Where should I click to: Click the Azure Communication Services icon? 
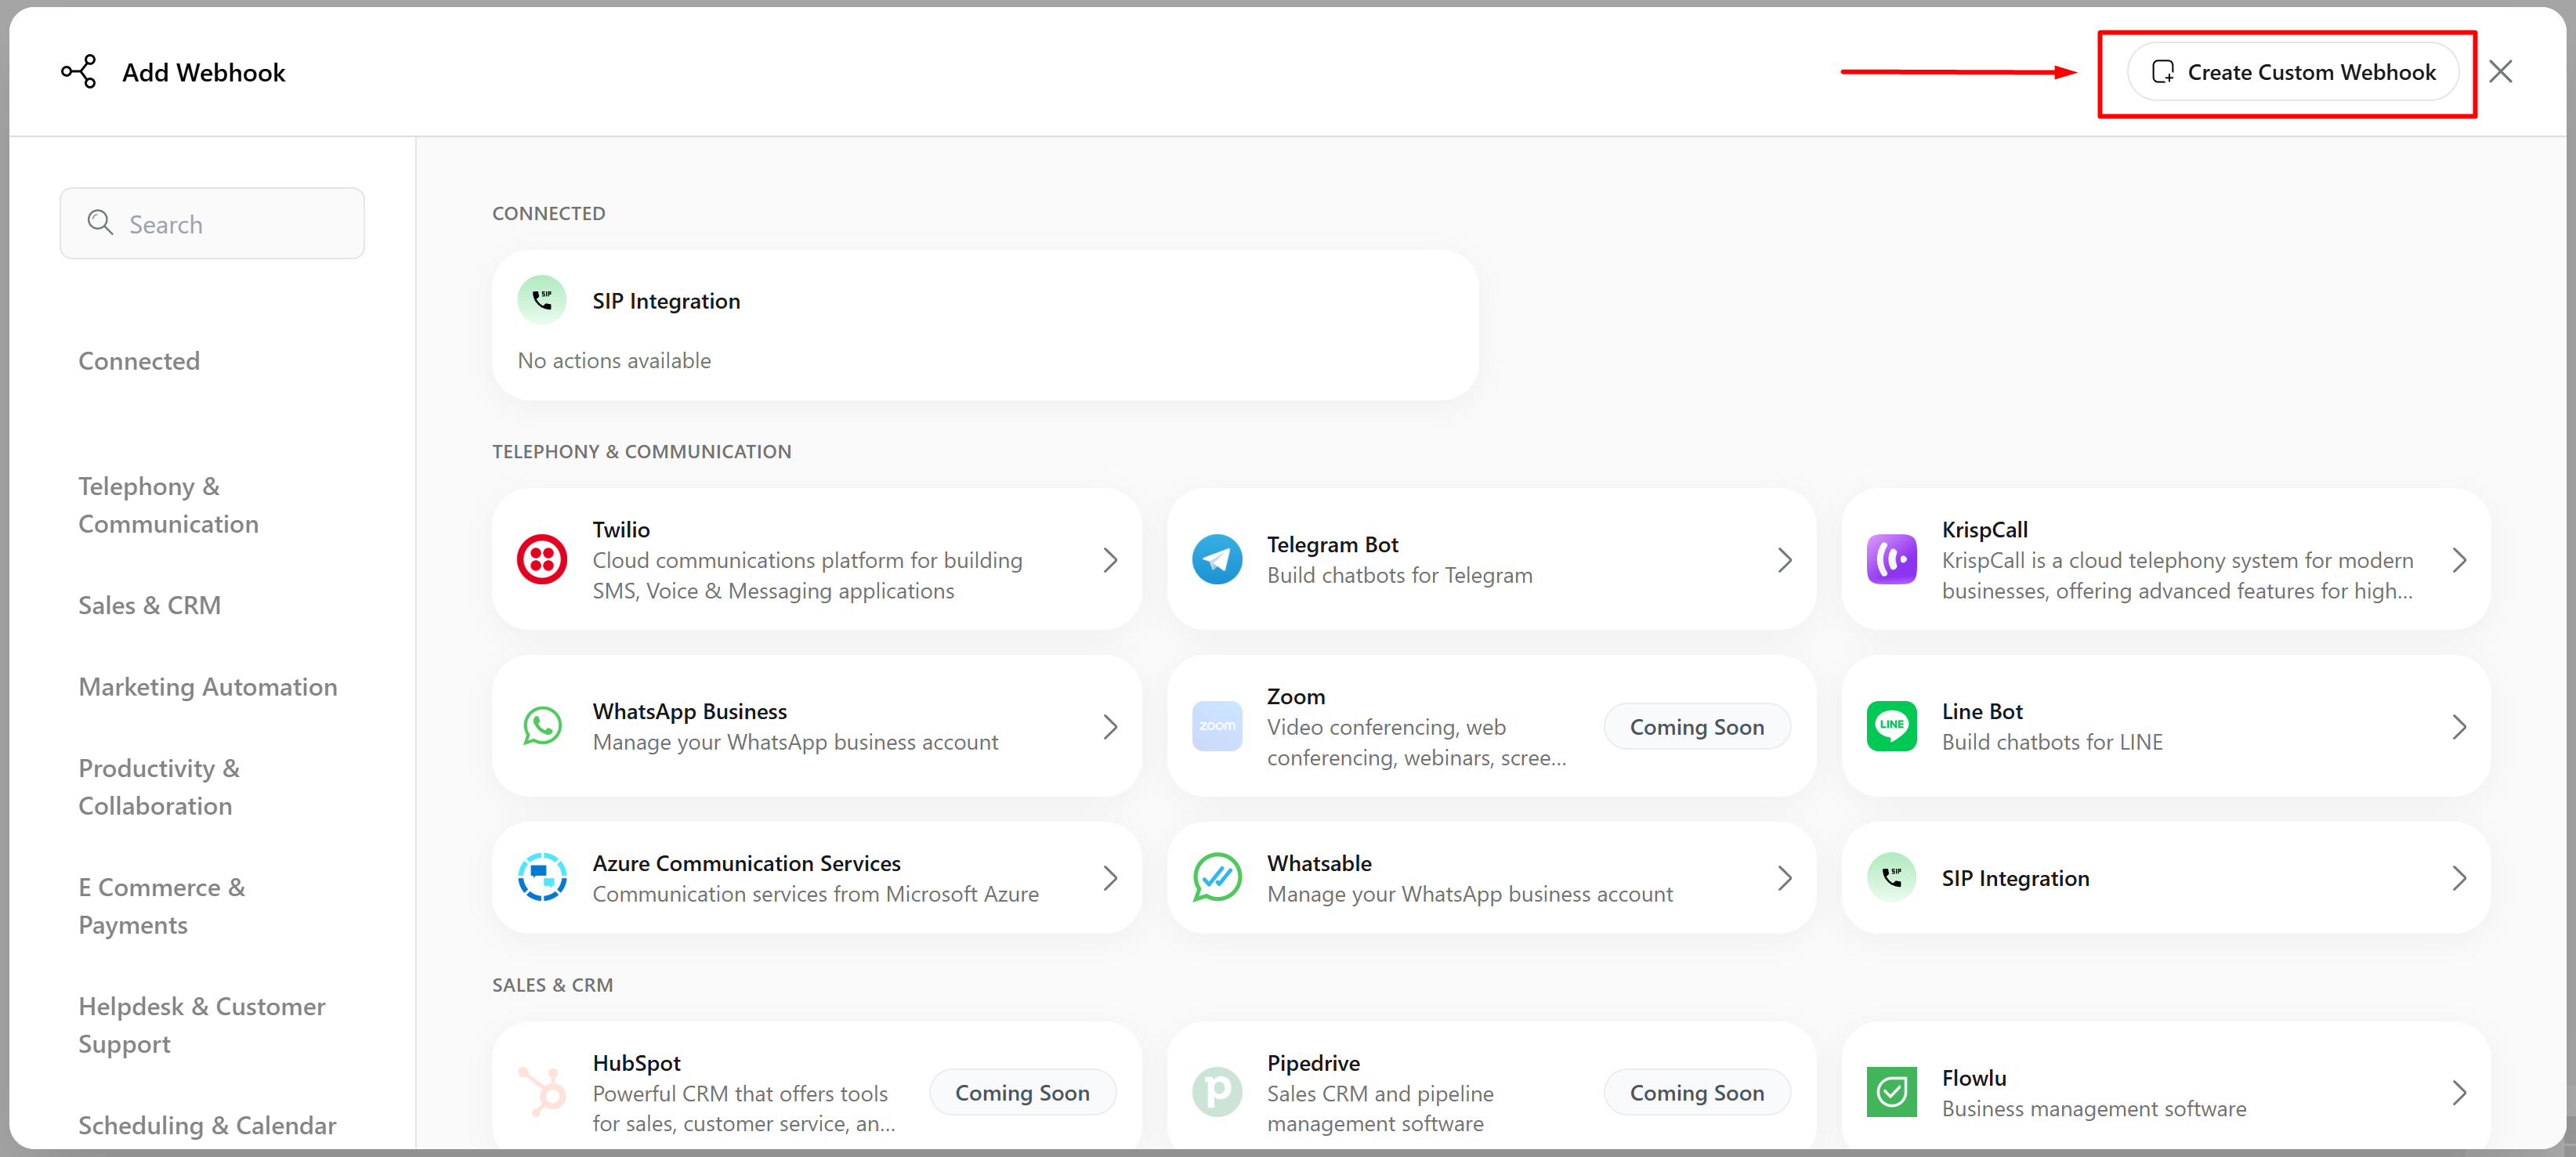pyautogui.click(x=542, y=877)
